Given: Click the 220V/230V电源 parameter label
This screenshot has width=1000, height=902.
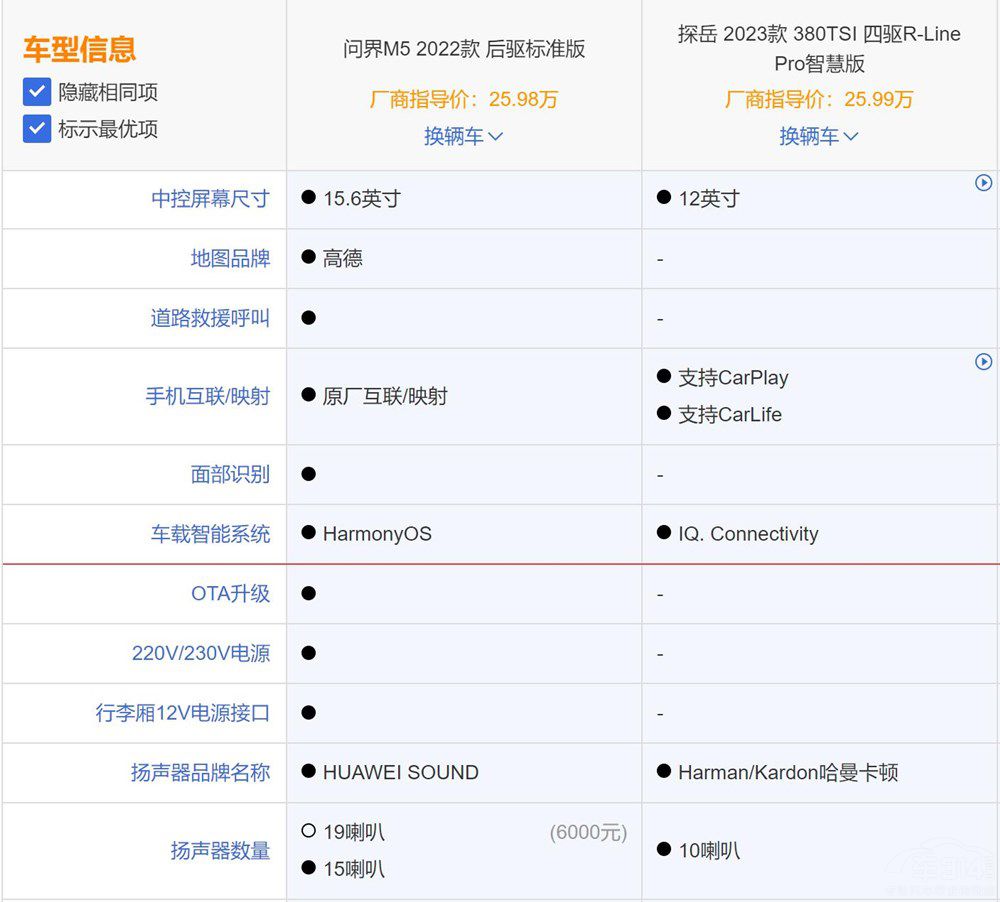Looking at the screenshot, I should pos(201,653).
